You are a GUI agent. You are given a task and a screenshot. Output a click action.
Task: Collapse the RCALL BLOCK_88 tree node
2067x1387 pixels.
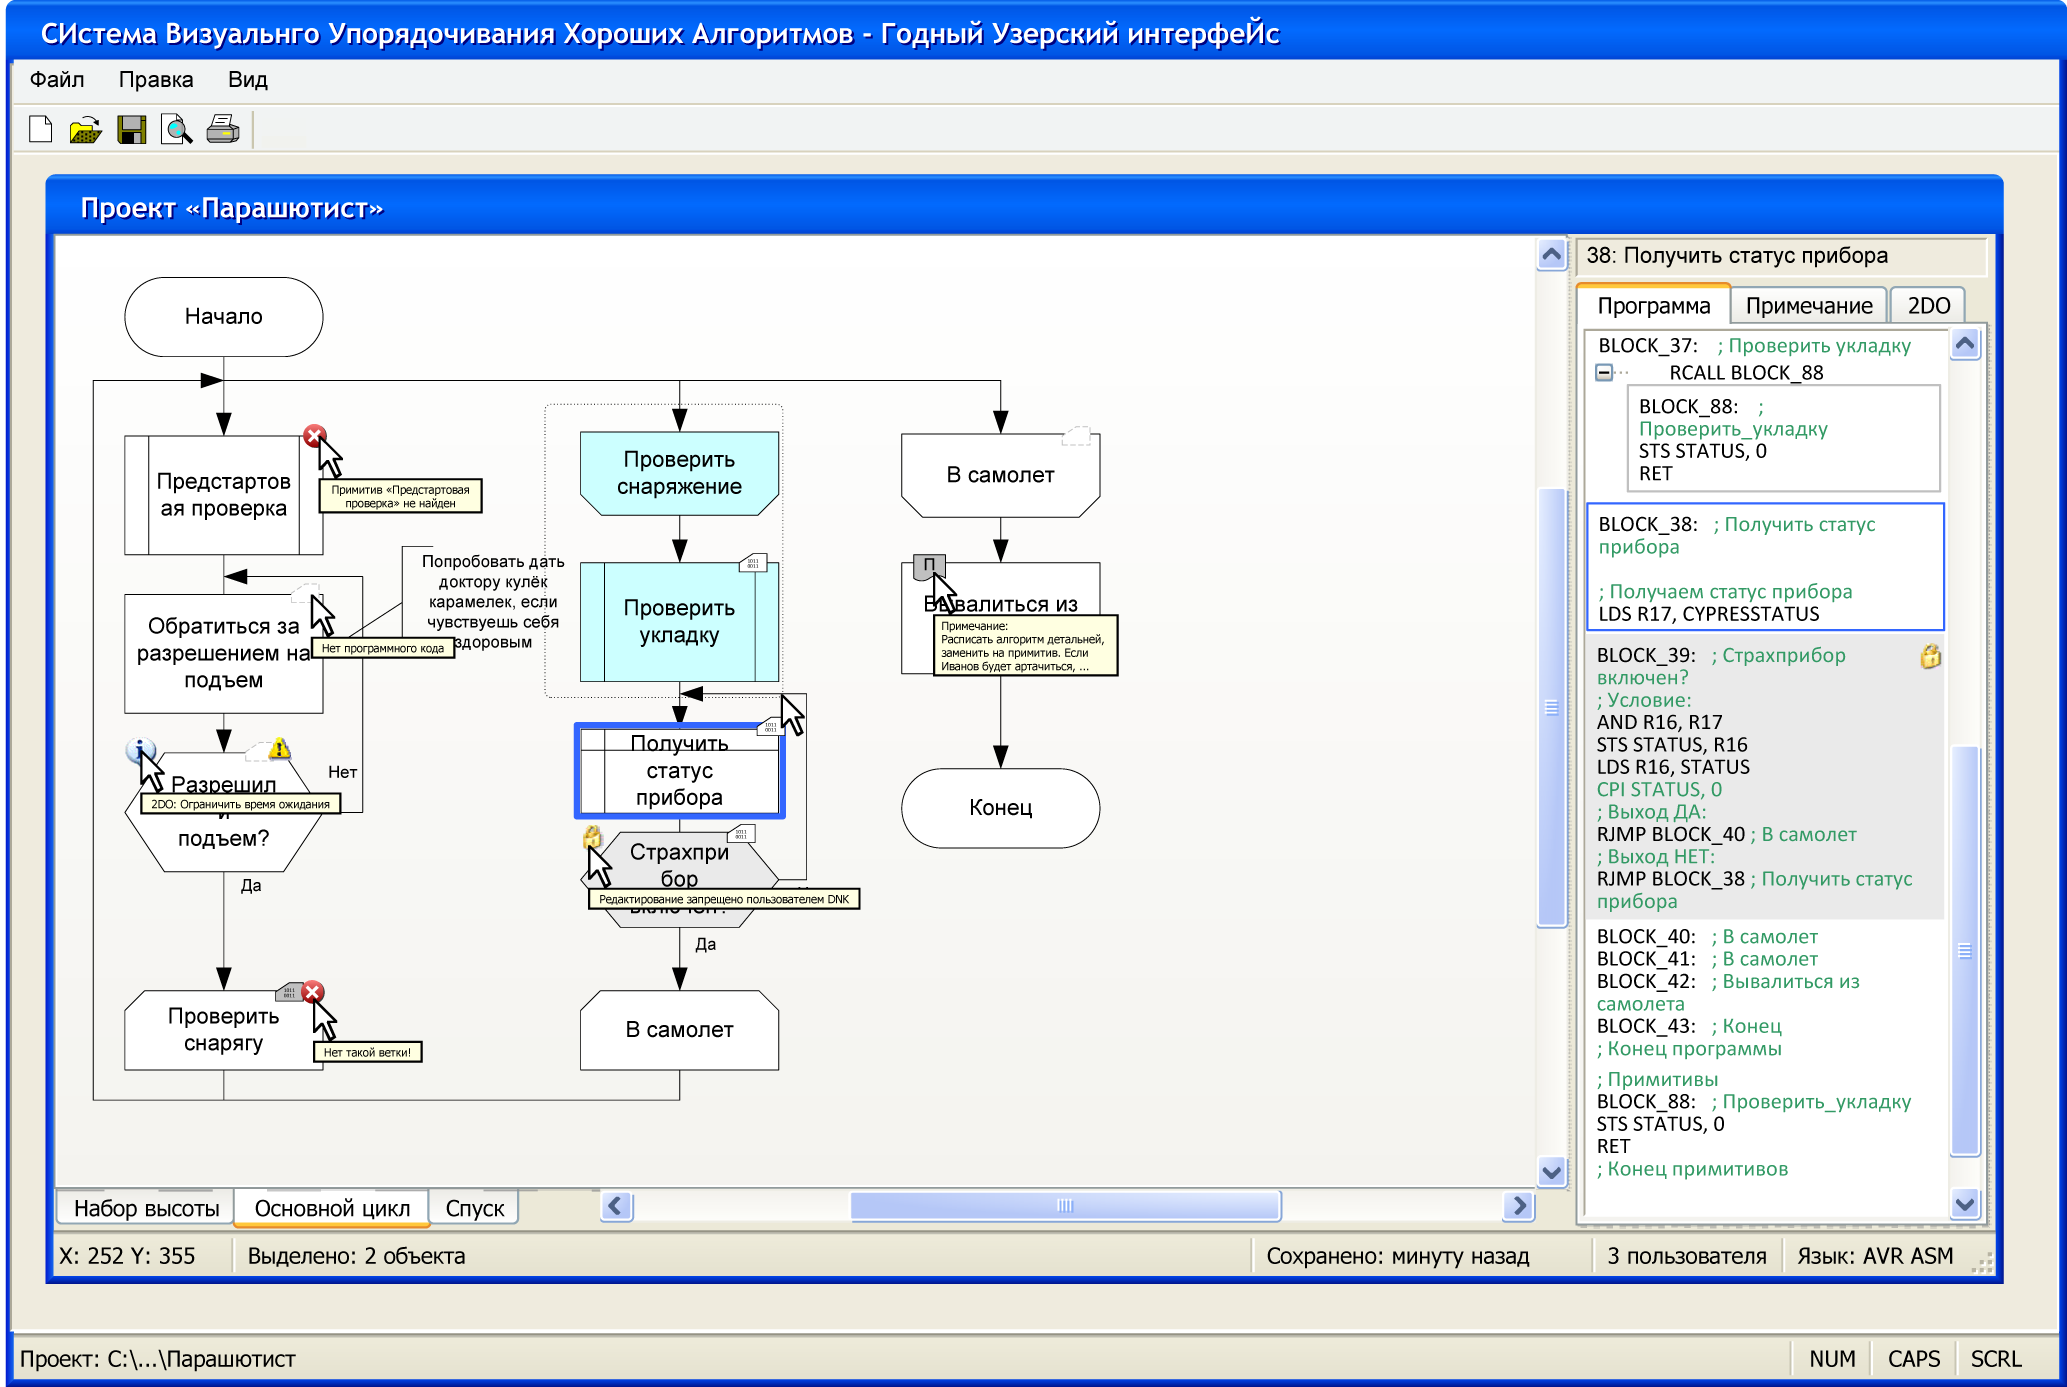(x=1604, y=373)
